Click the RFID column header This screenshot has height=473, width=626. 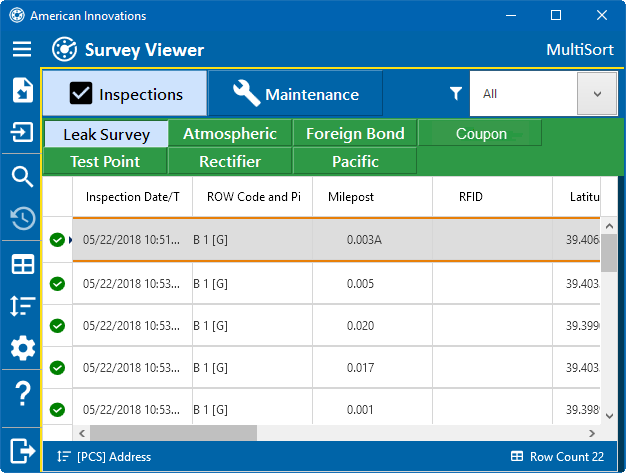click(x=492, y=196)
